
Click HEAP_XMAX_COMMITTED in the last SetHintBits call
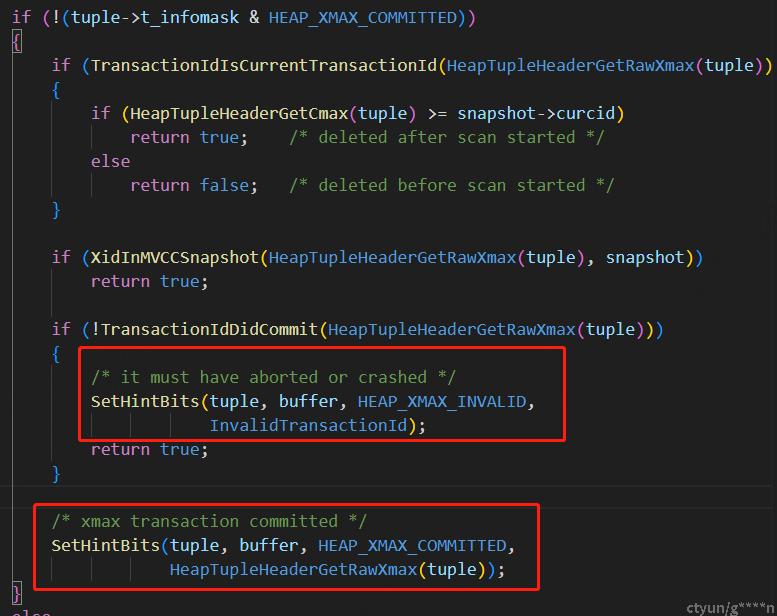point(412,546)
